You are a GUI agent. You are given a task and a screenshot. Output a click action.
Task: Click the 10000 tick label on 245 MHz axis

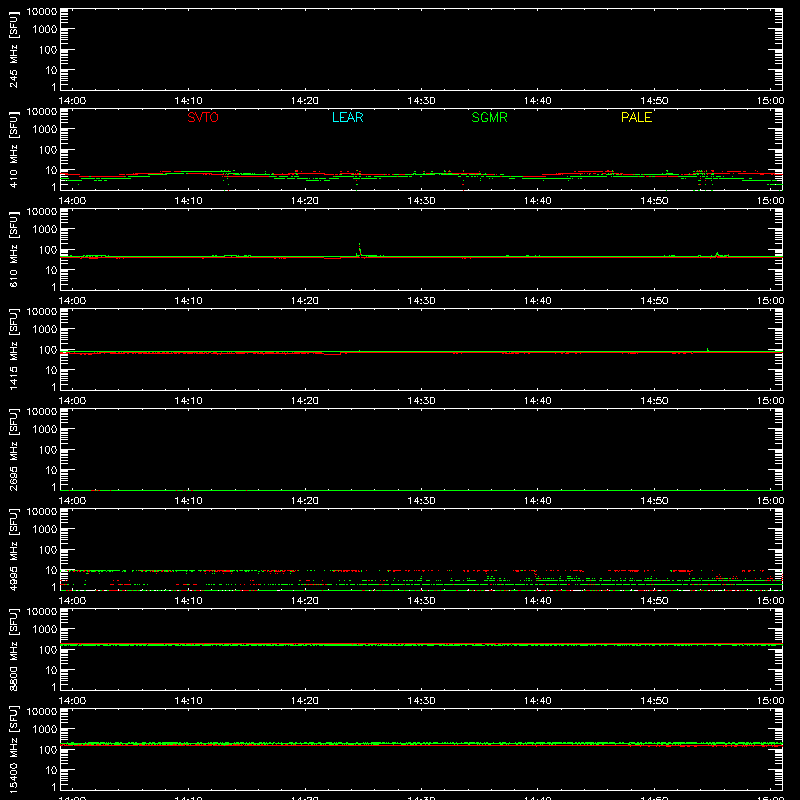(x=42, y=12)
